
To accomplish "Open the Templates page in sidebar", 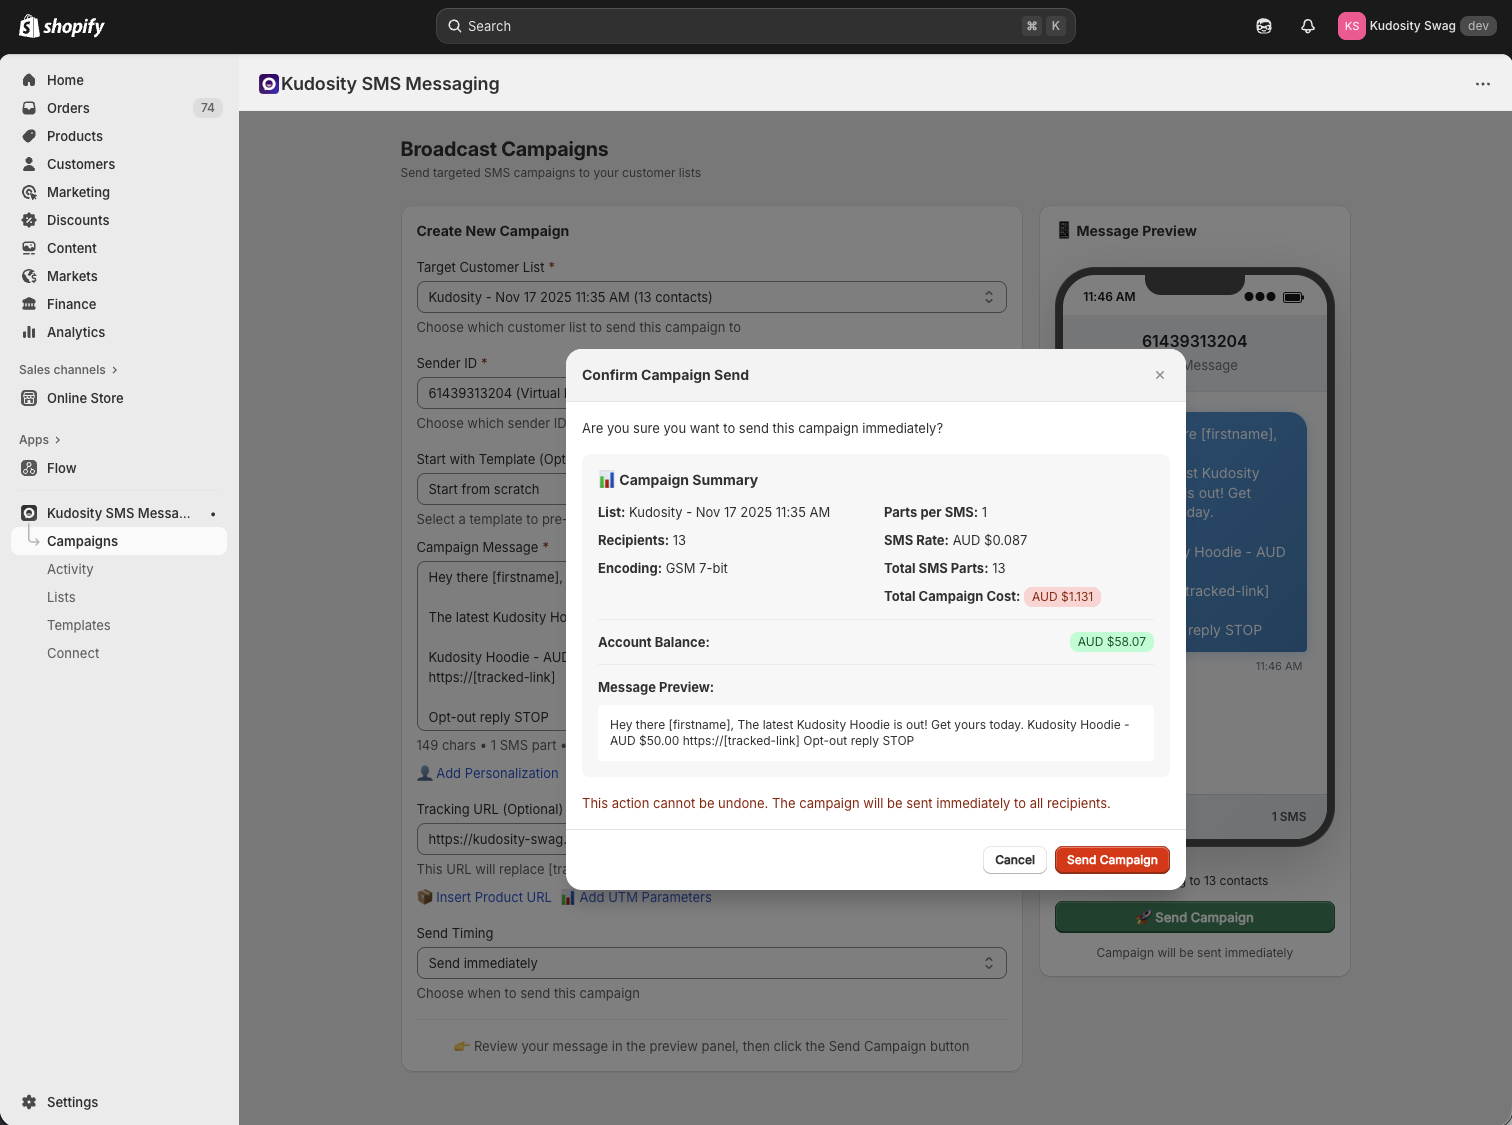I will coord(79,625).
